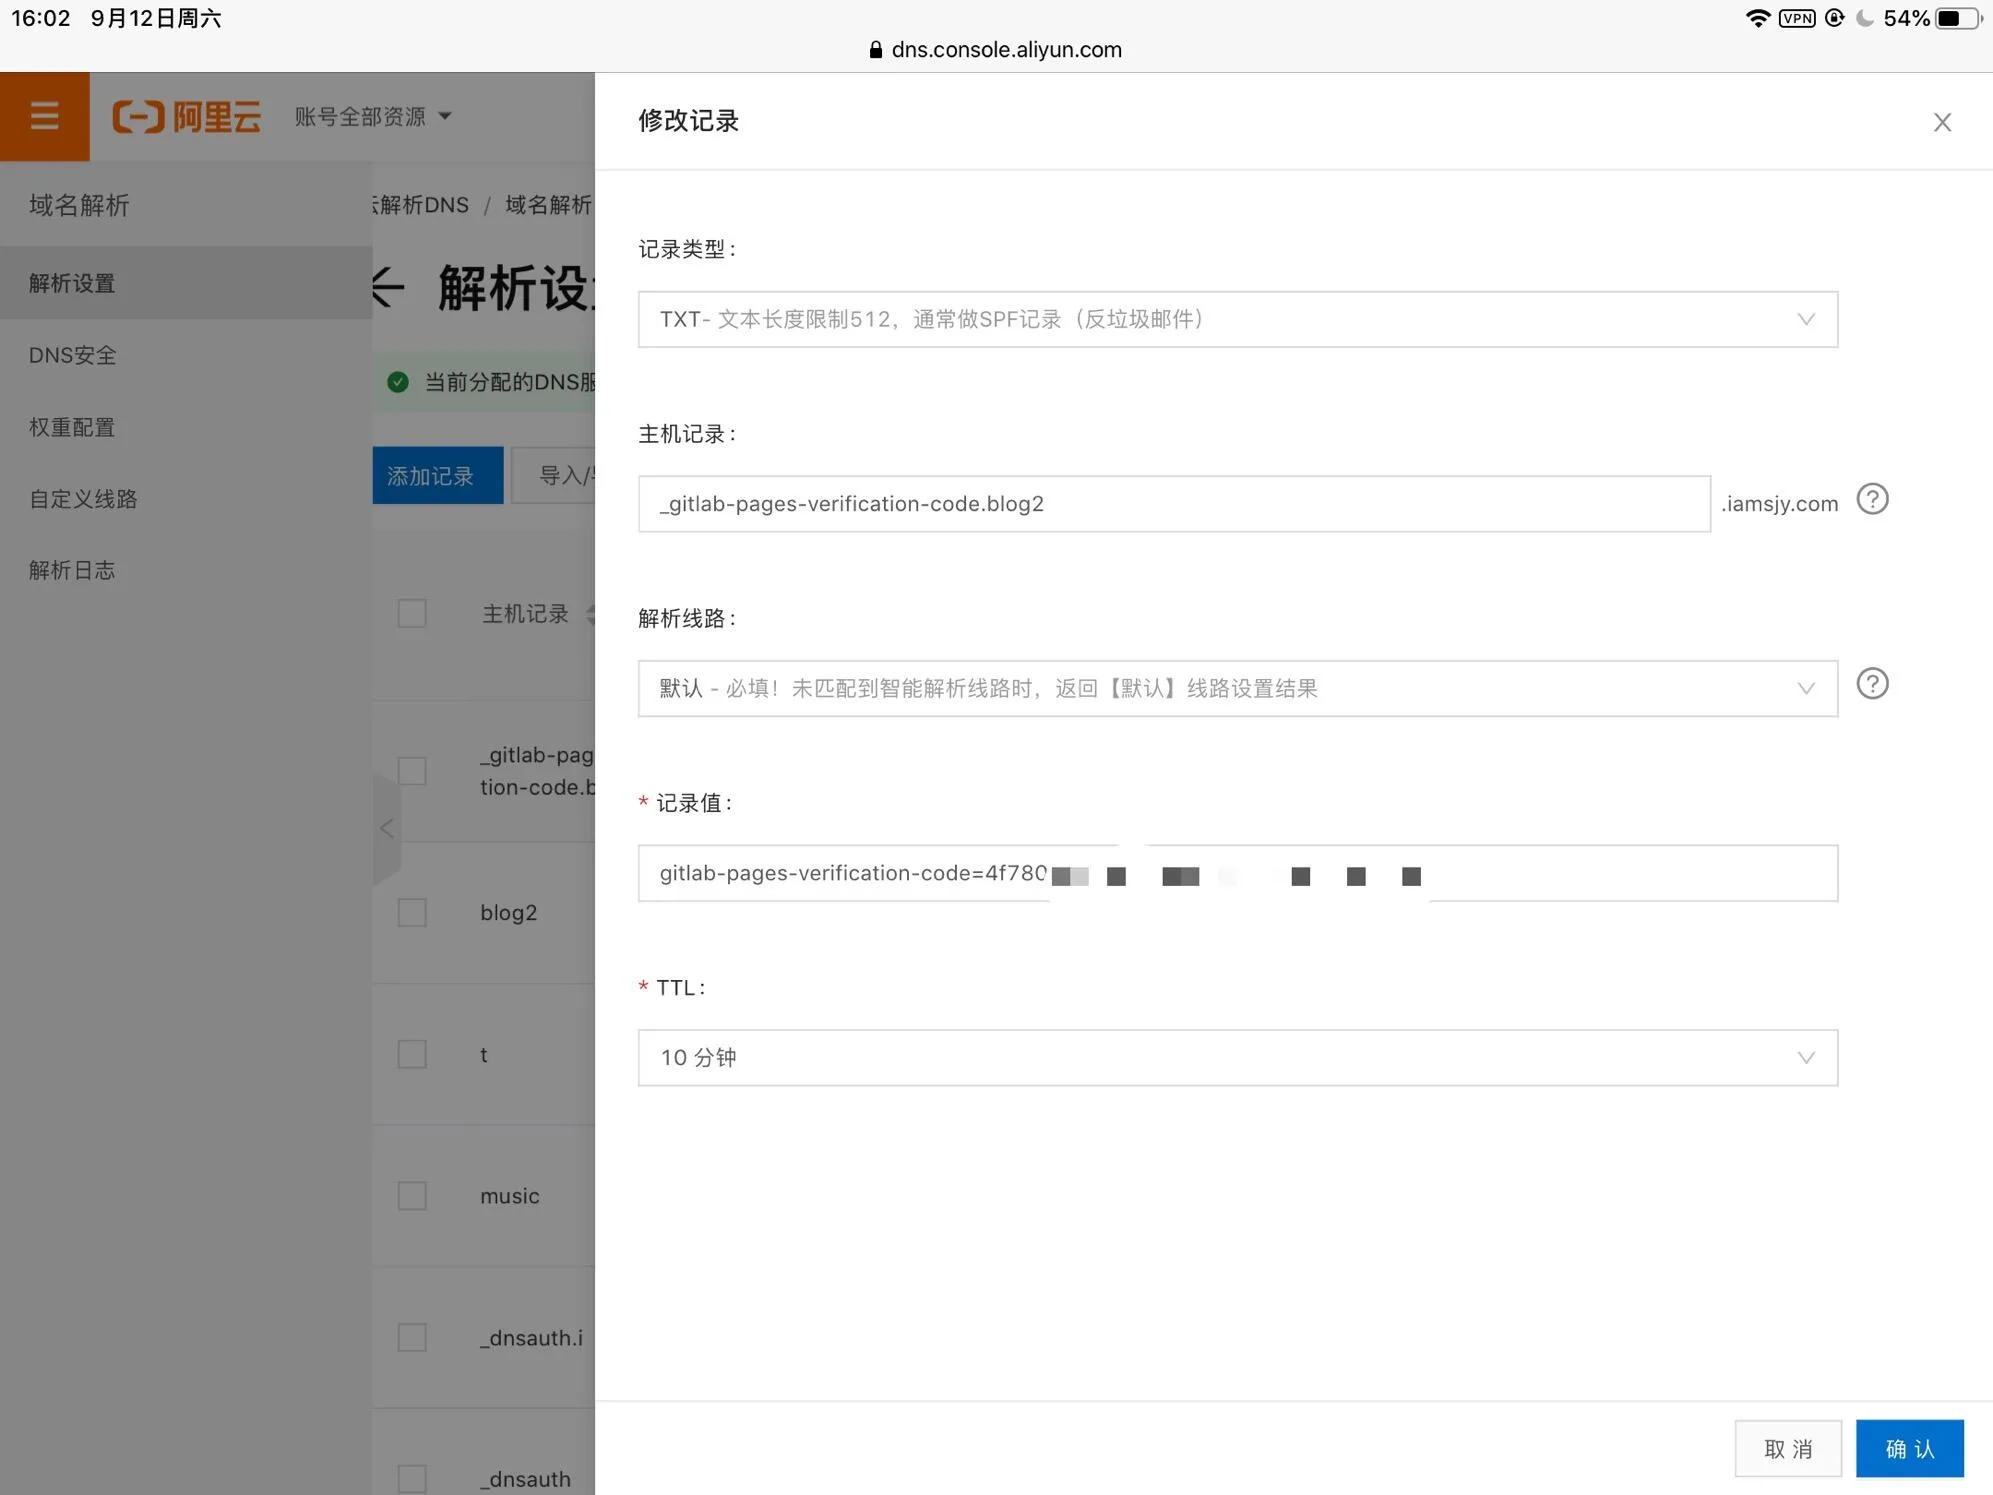
Task: Toggle the 主机记录 header select-all checkbox
Action: click(412, 613)
